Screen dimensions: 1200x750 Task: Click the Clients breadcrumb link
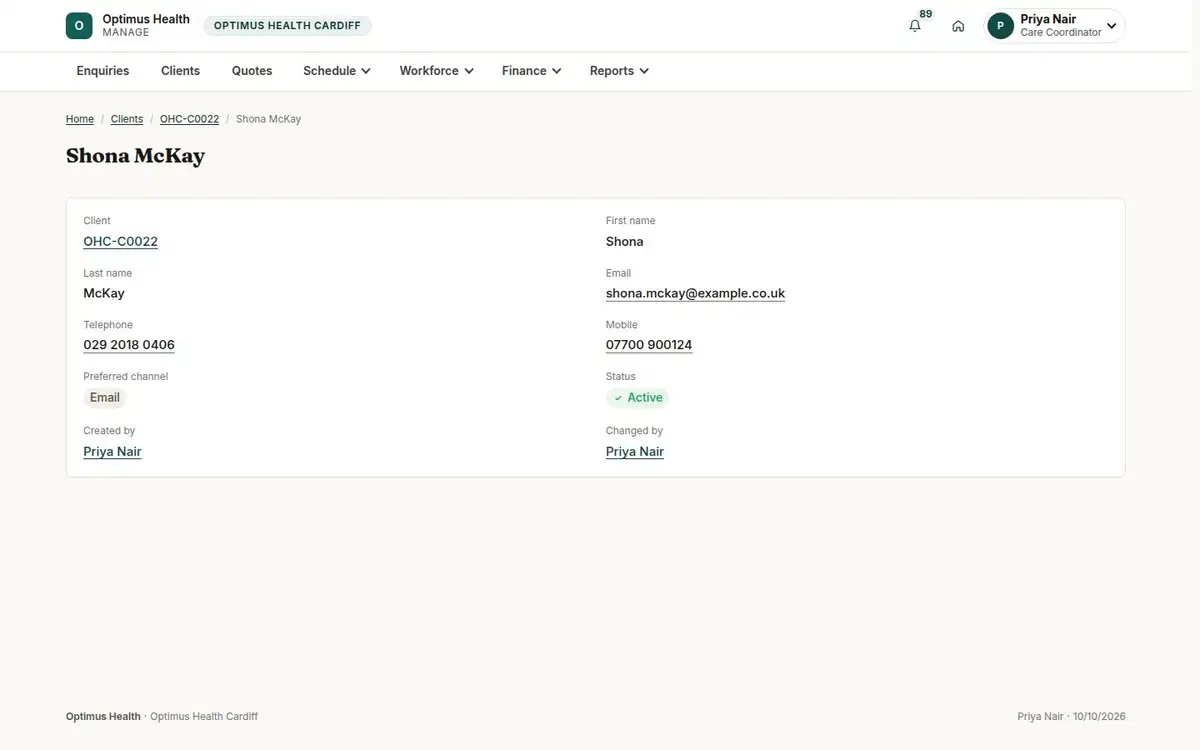[x=127, y=119]
